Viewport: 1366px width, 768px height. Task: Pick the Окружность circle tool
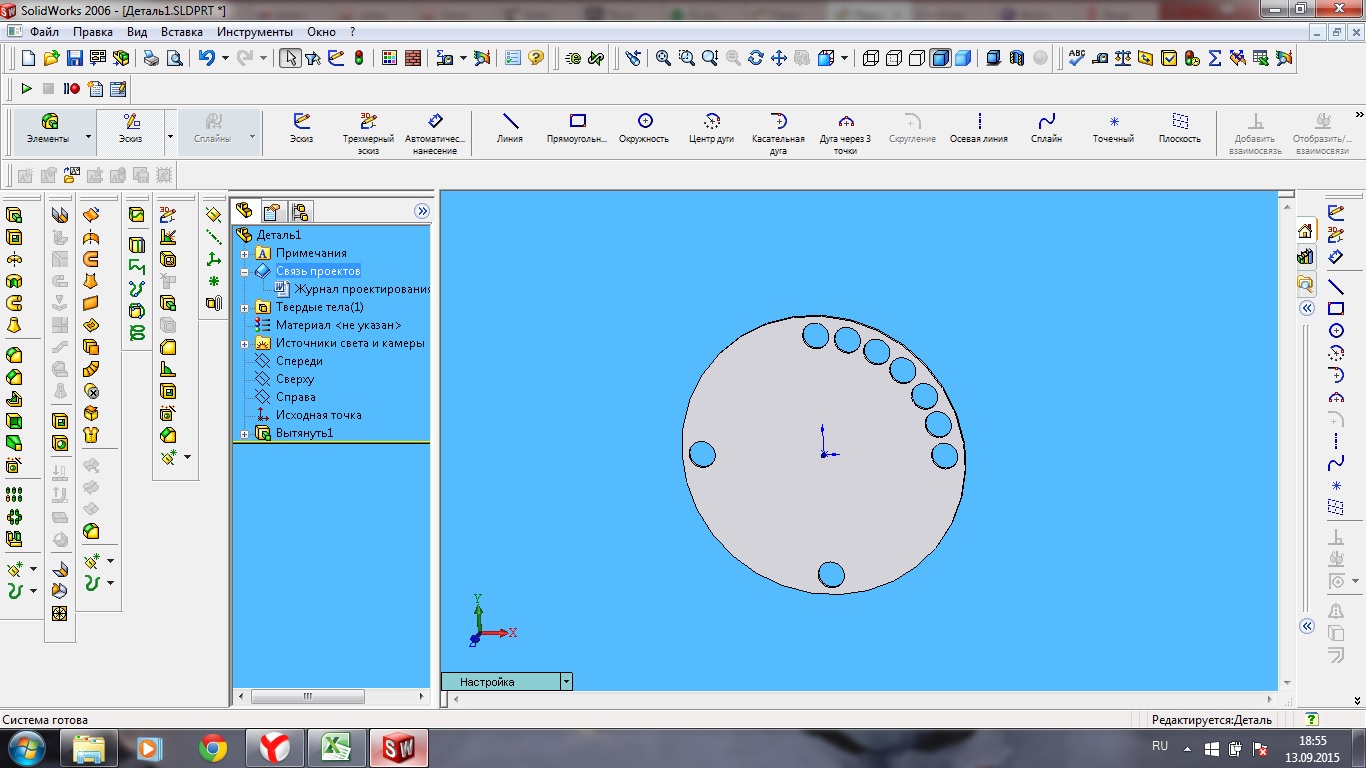pyautogui.click(x=644, y=129)
